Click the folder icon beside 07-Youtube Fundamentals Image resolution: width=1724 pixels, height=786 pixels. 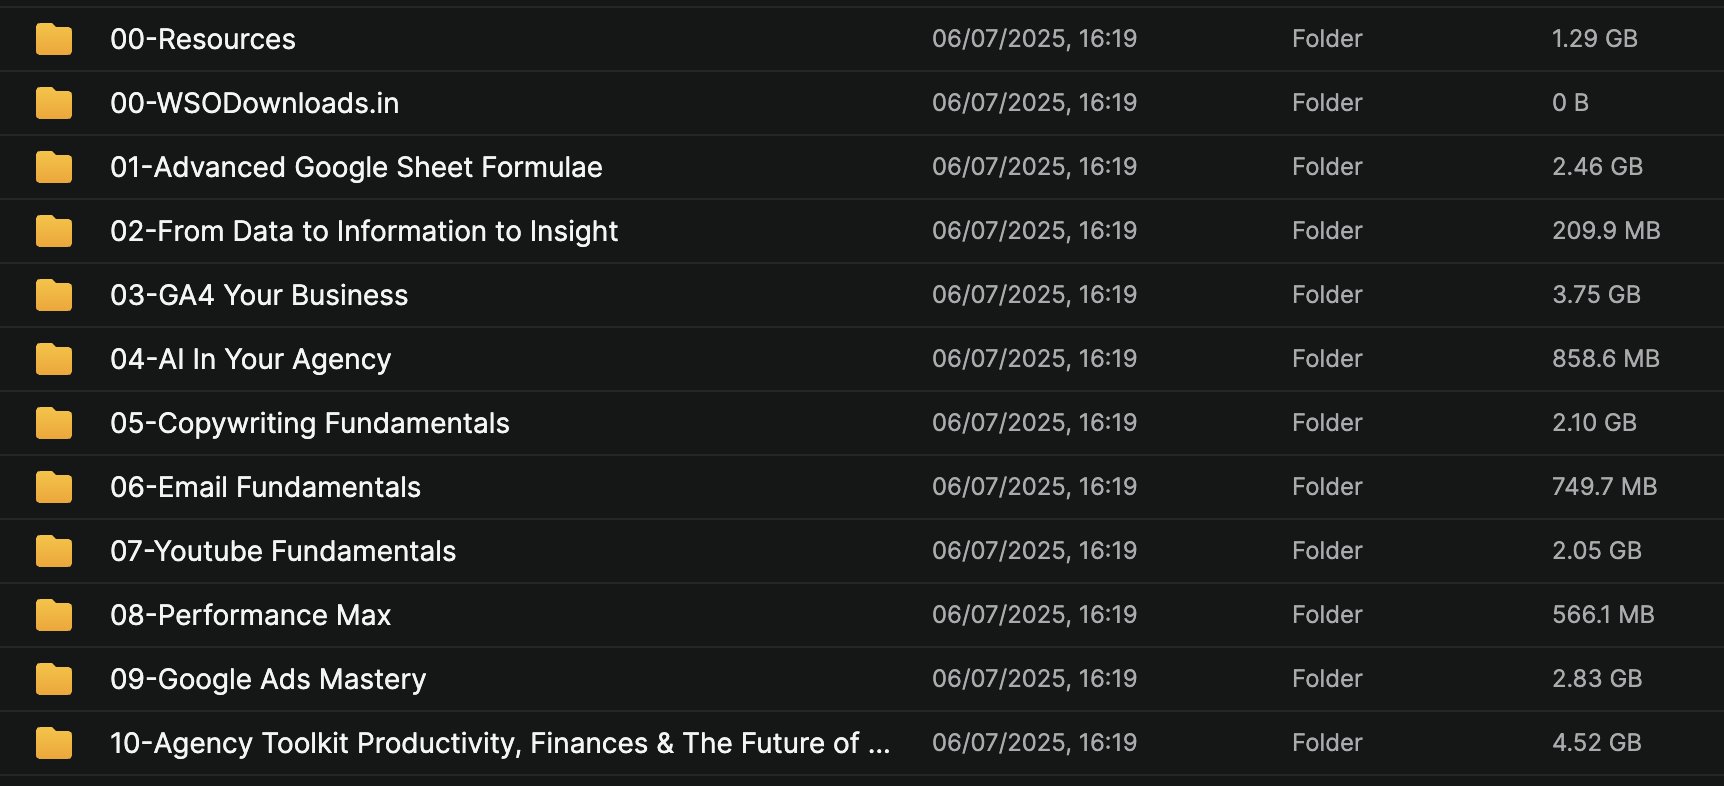tap(54, 551)
